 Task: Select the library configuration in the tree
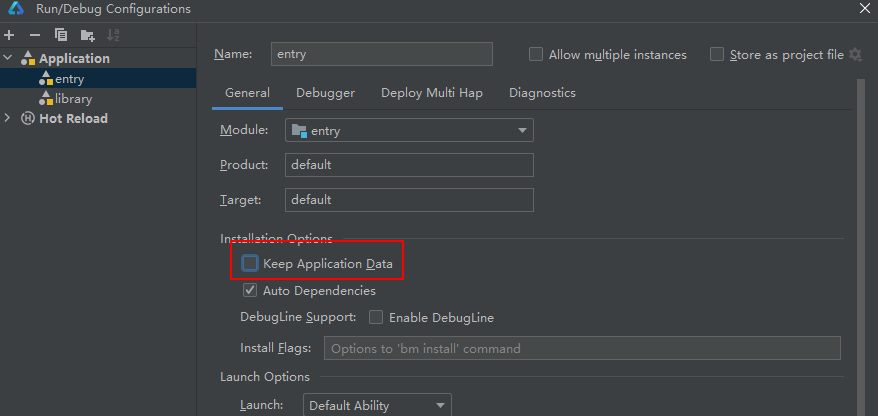pos(73,98)
